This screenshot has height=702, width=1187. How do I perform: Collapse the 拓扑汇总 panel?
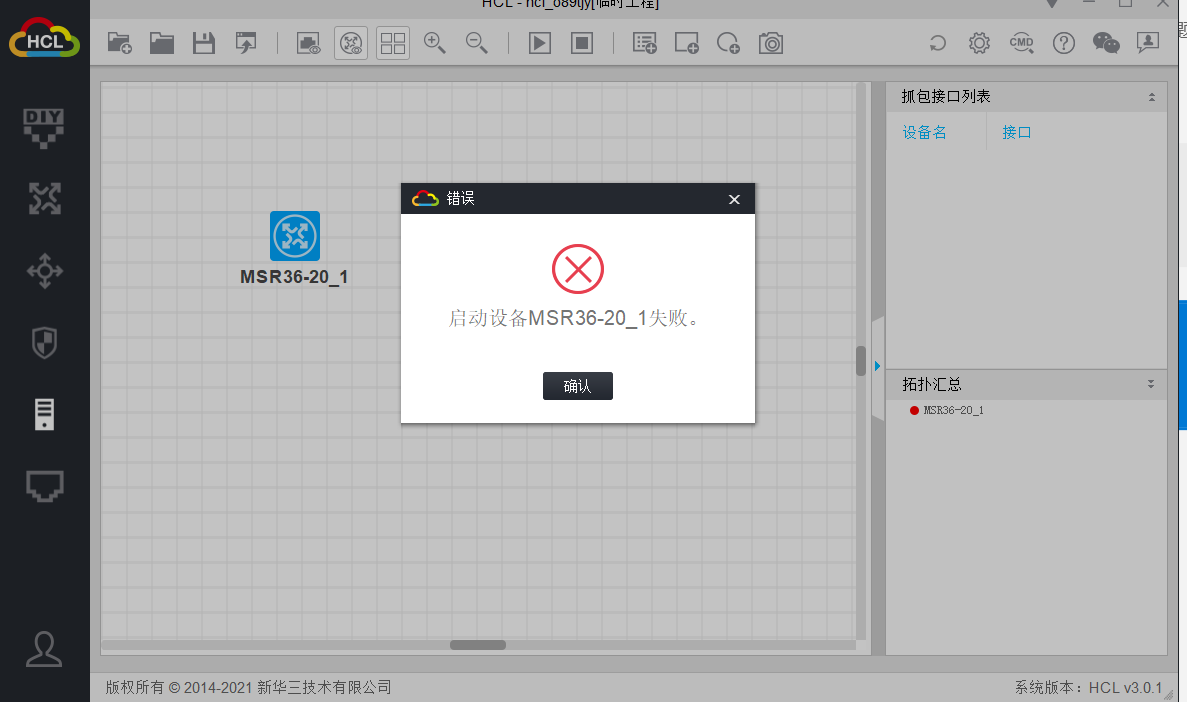click(x=1151, y=385)
